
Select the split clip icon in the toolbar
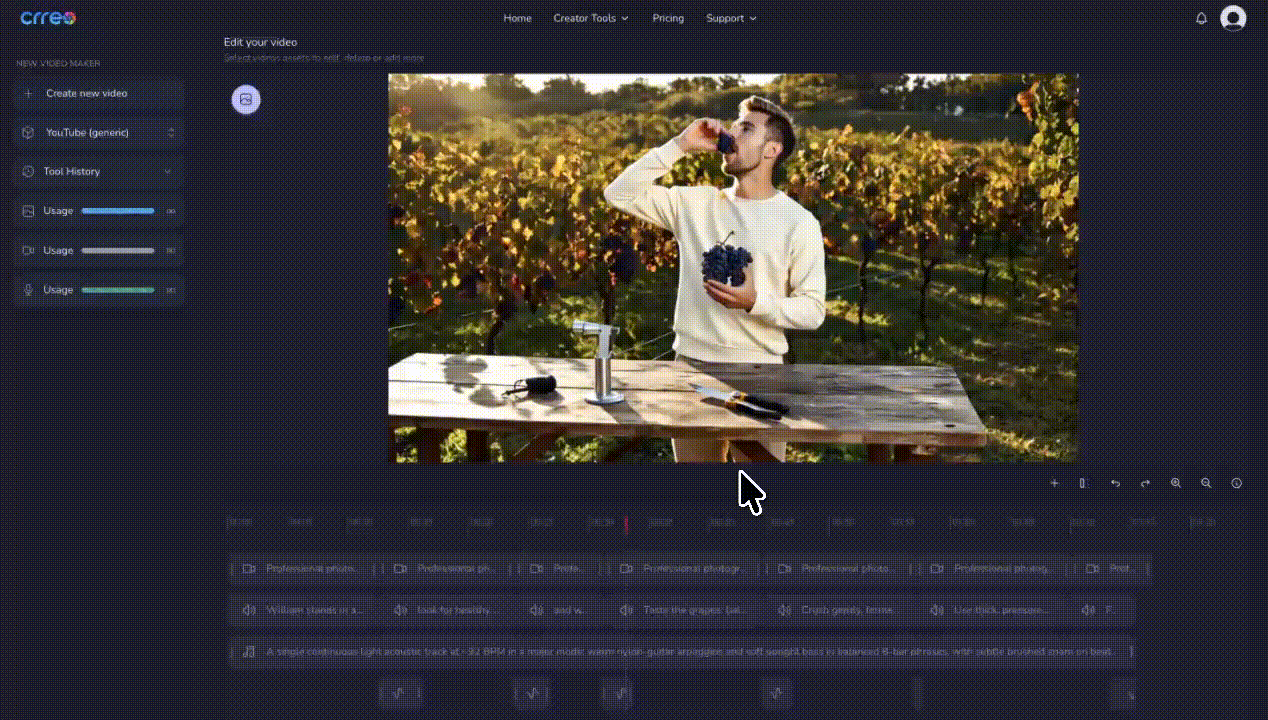1083,483
